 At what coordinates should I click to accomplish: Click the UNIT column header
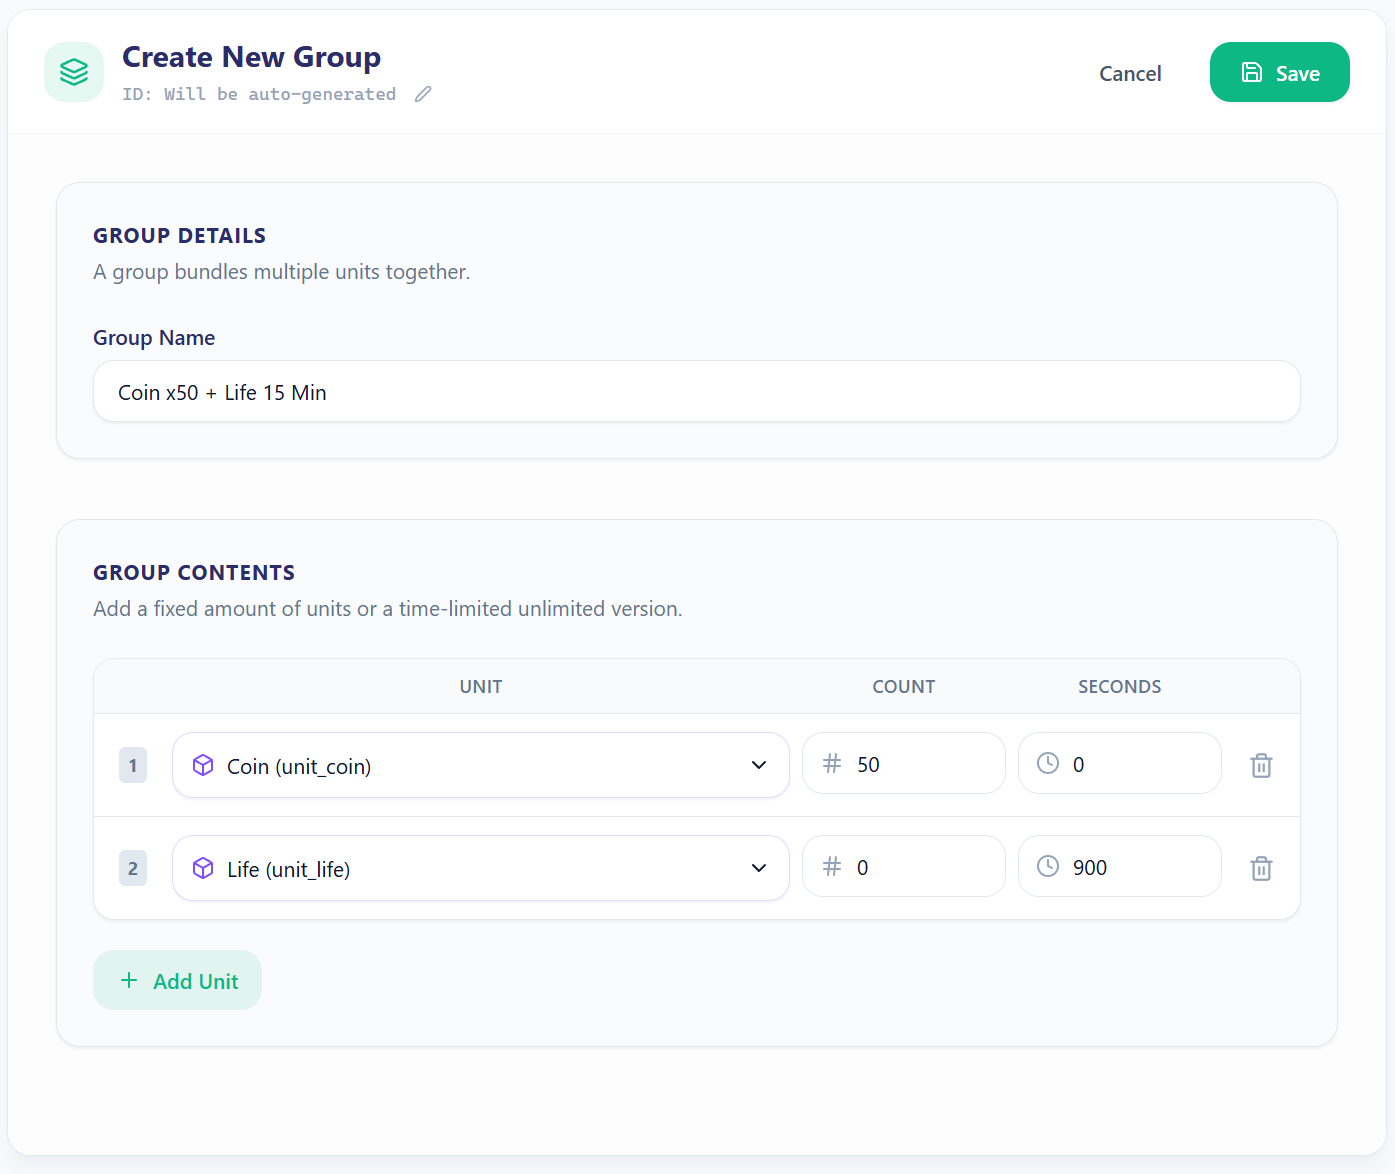481,686
